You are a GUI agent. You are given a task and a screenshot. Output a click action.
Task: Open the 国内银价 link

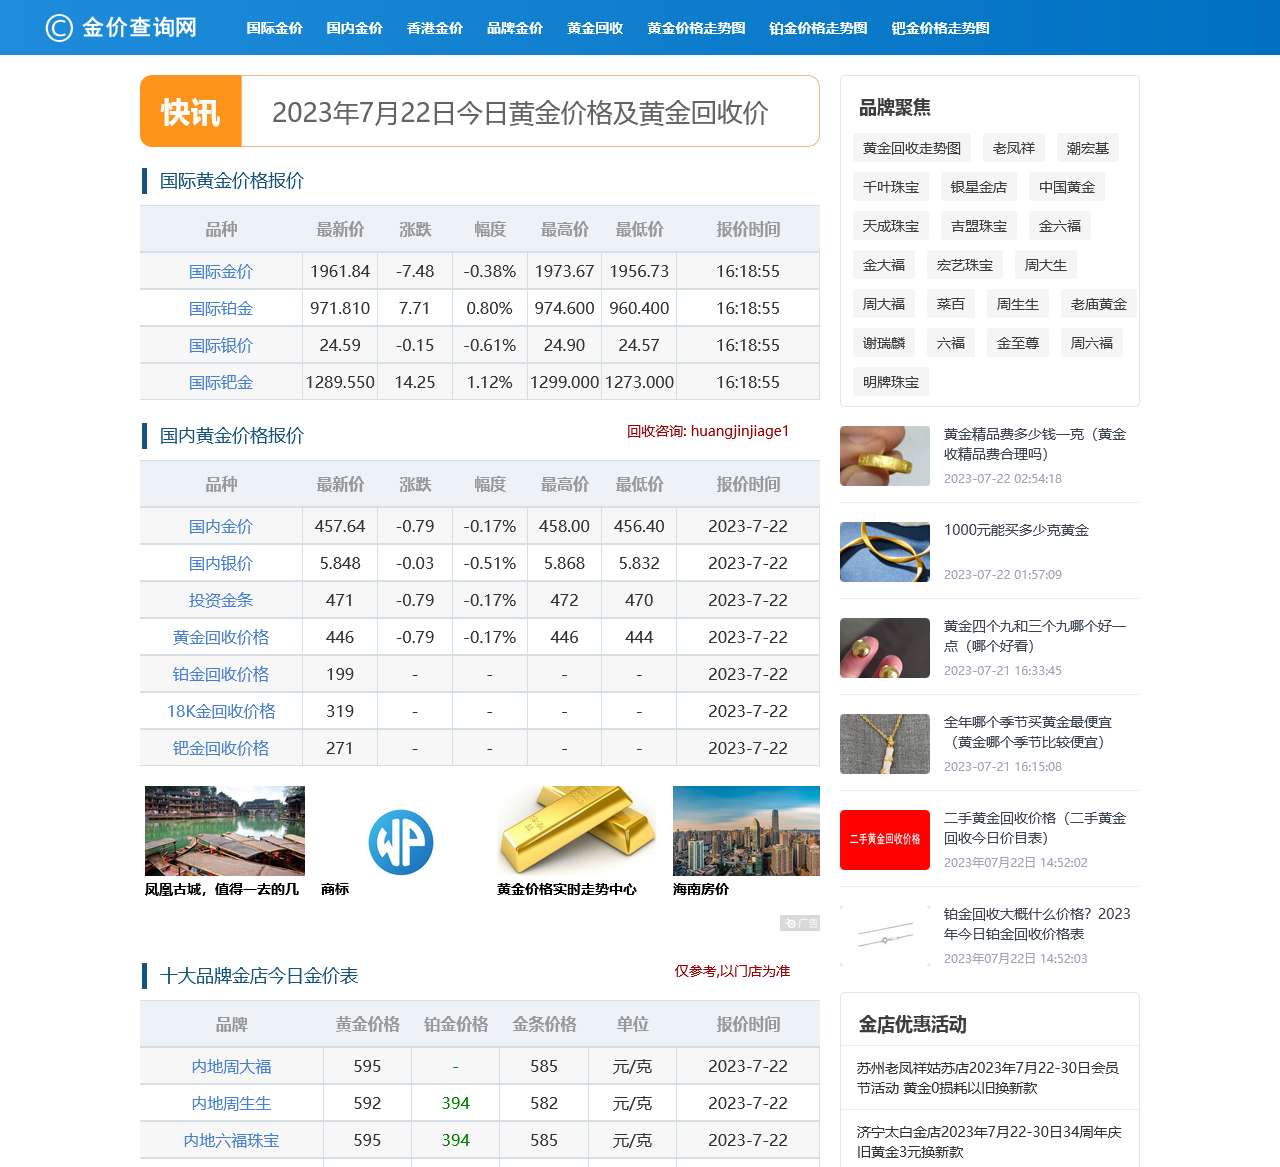221,563
